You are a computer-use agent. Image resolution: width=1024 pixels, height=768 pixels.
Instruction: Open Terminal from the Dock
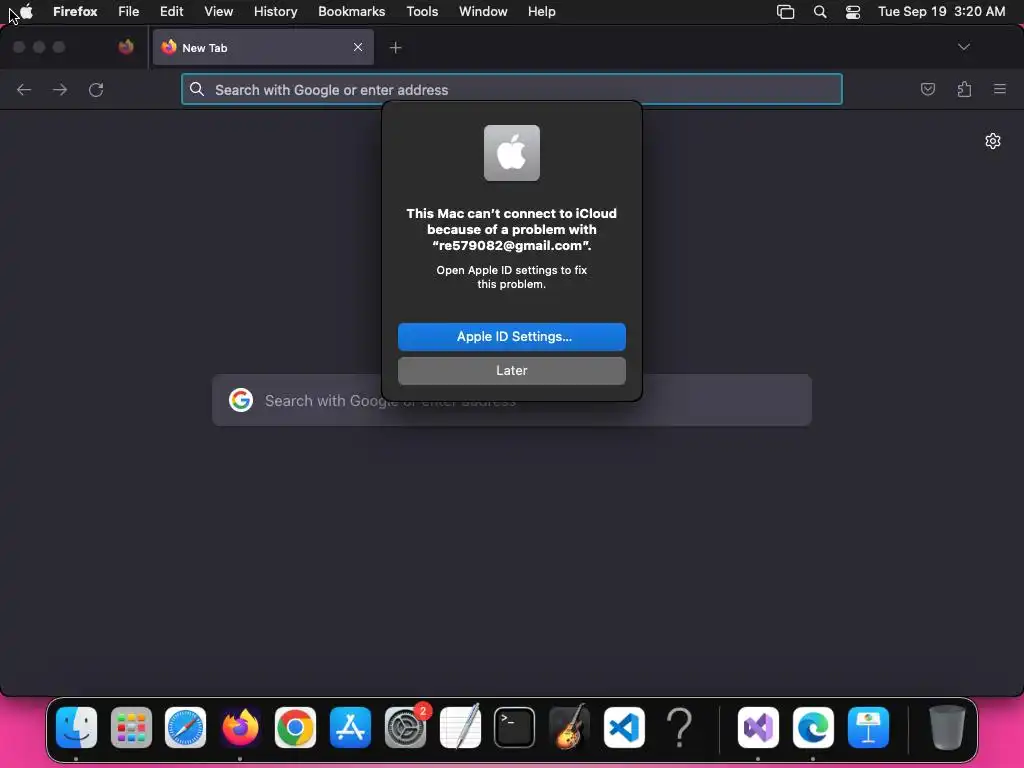coord(515,728)
